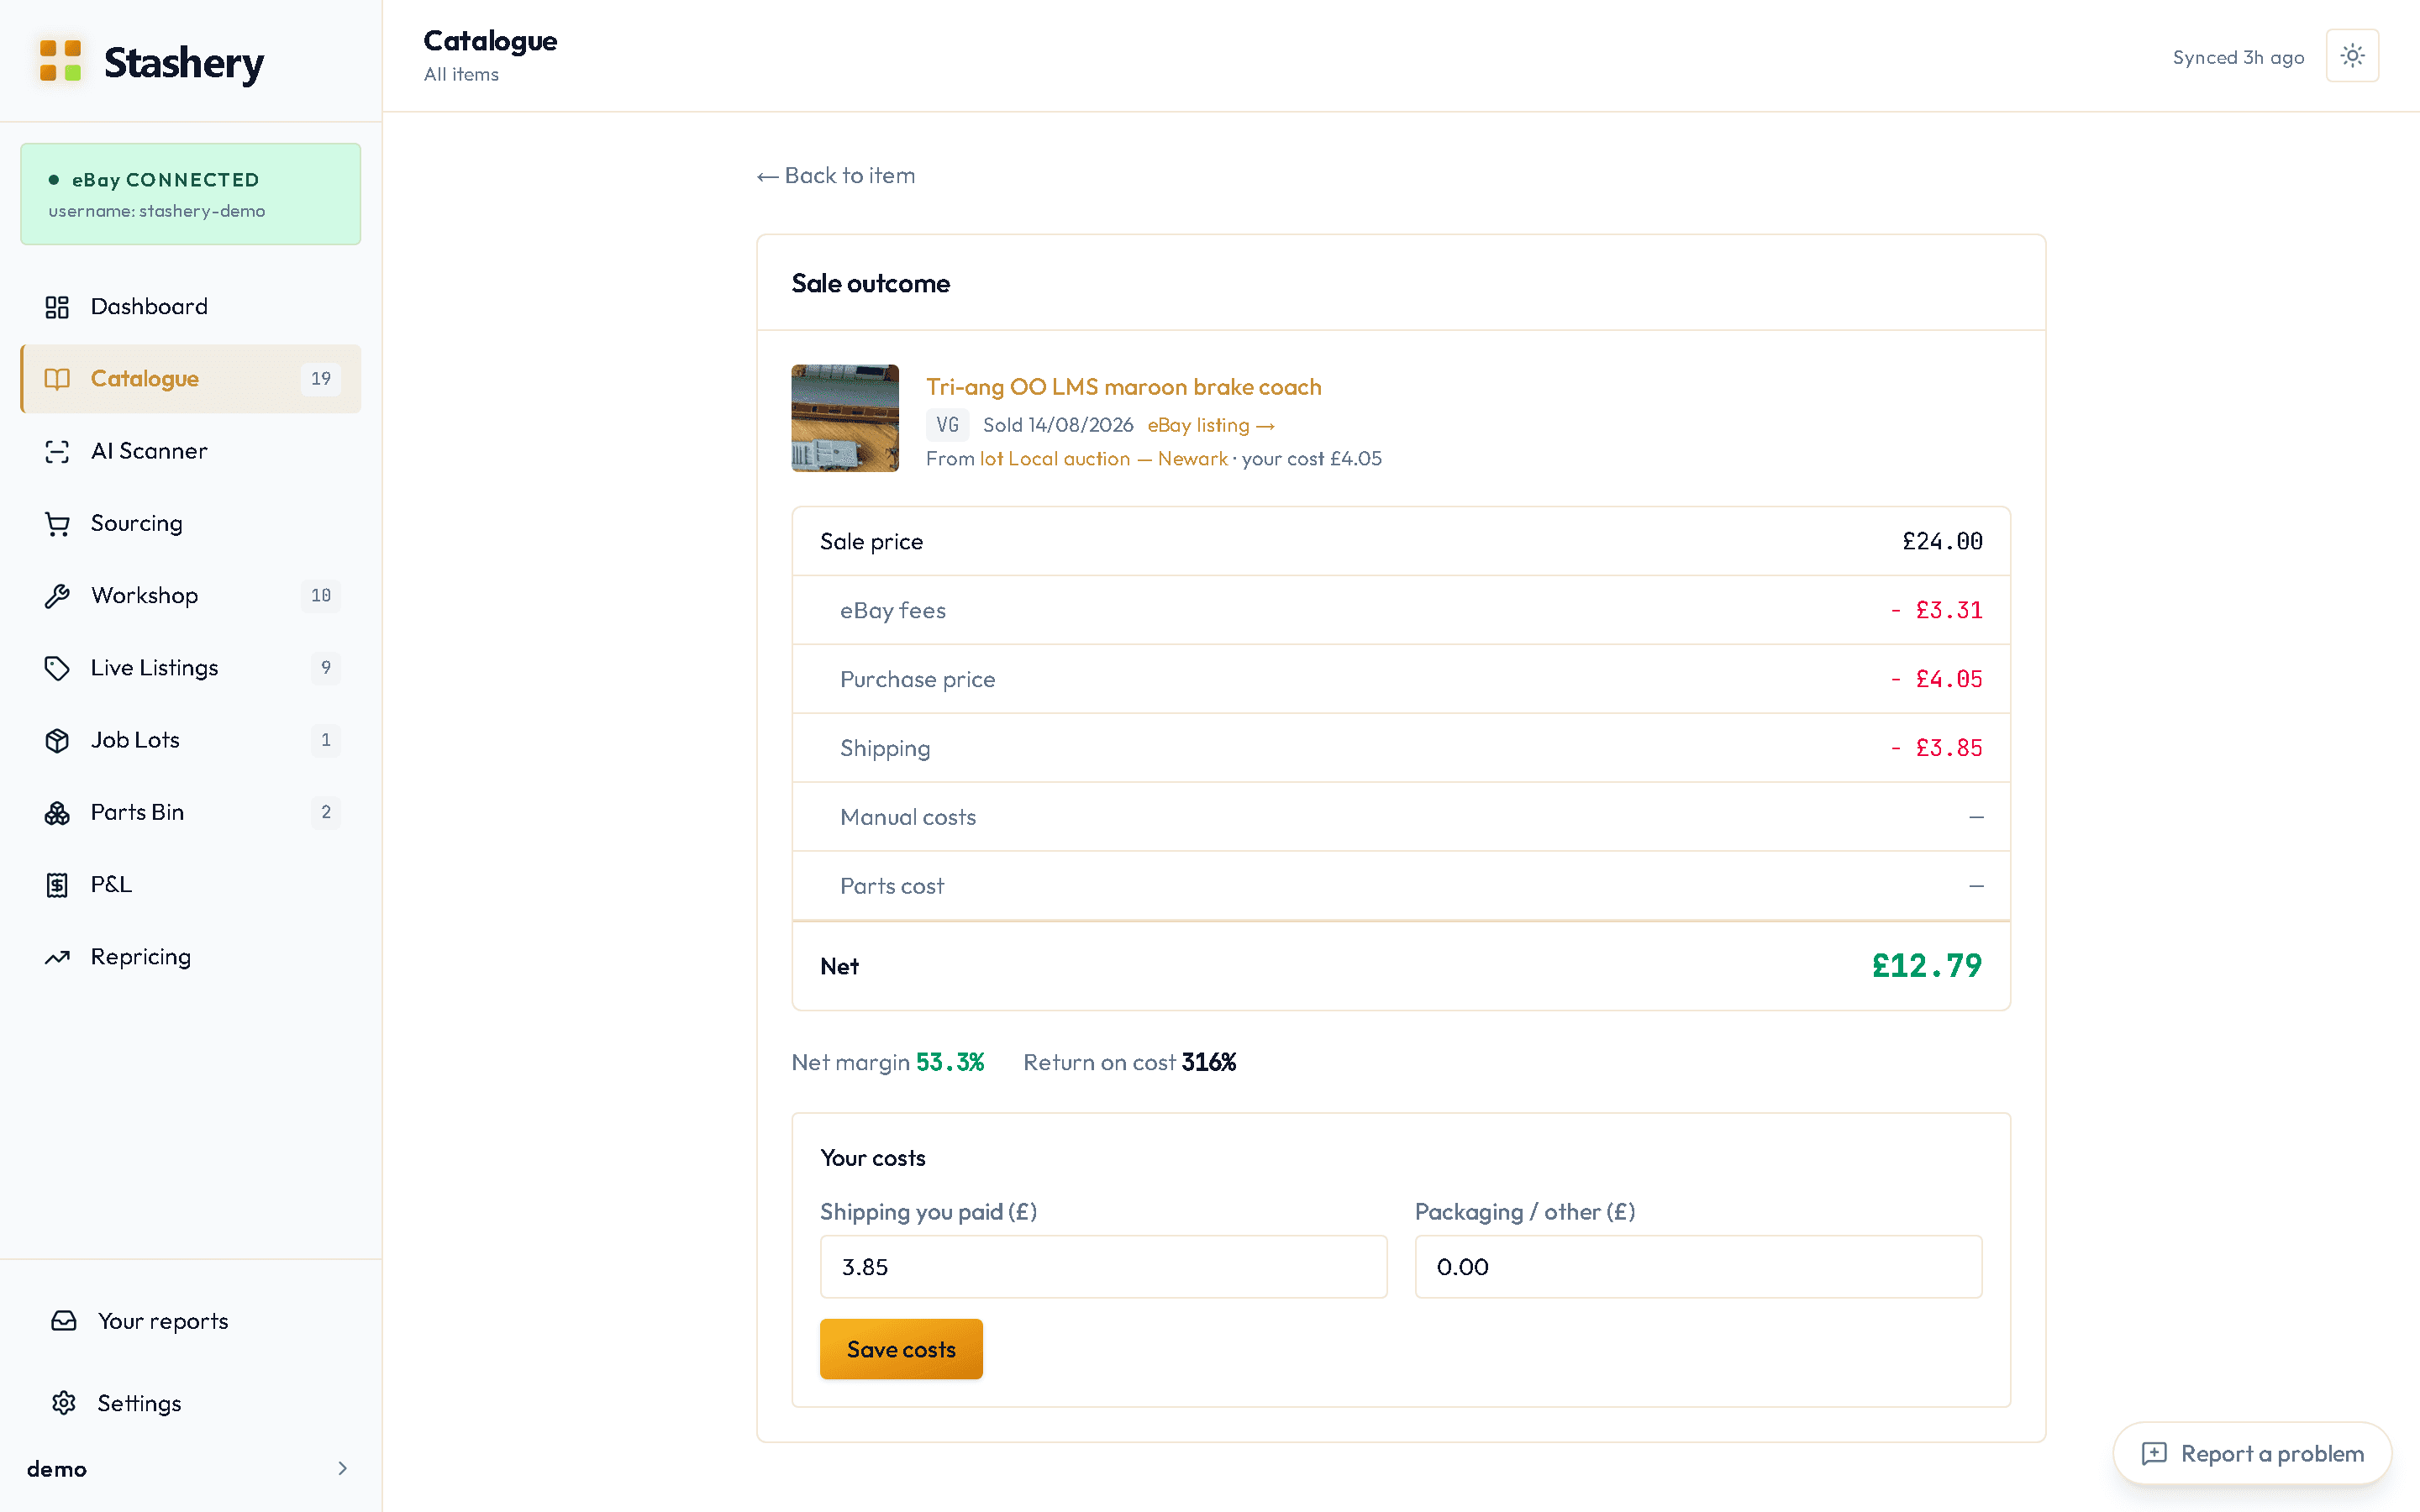Go to Parts Bin section
2420x1512 pixels.
tap(190, 813)
